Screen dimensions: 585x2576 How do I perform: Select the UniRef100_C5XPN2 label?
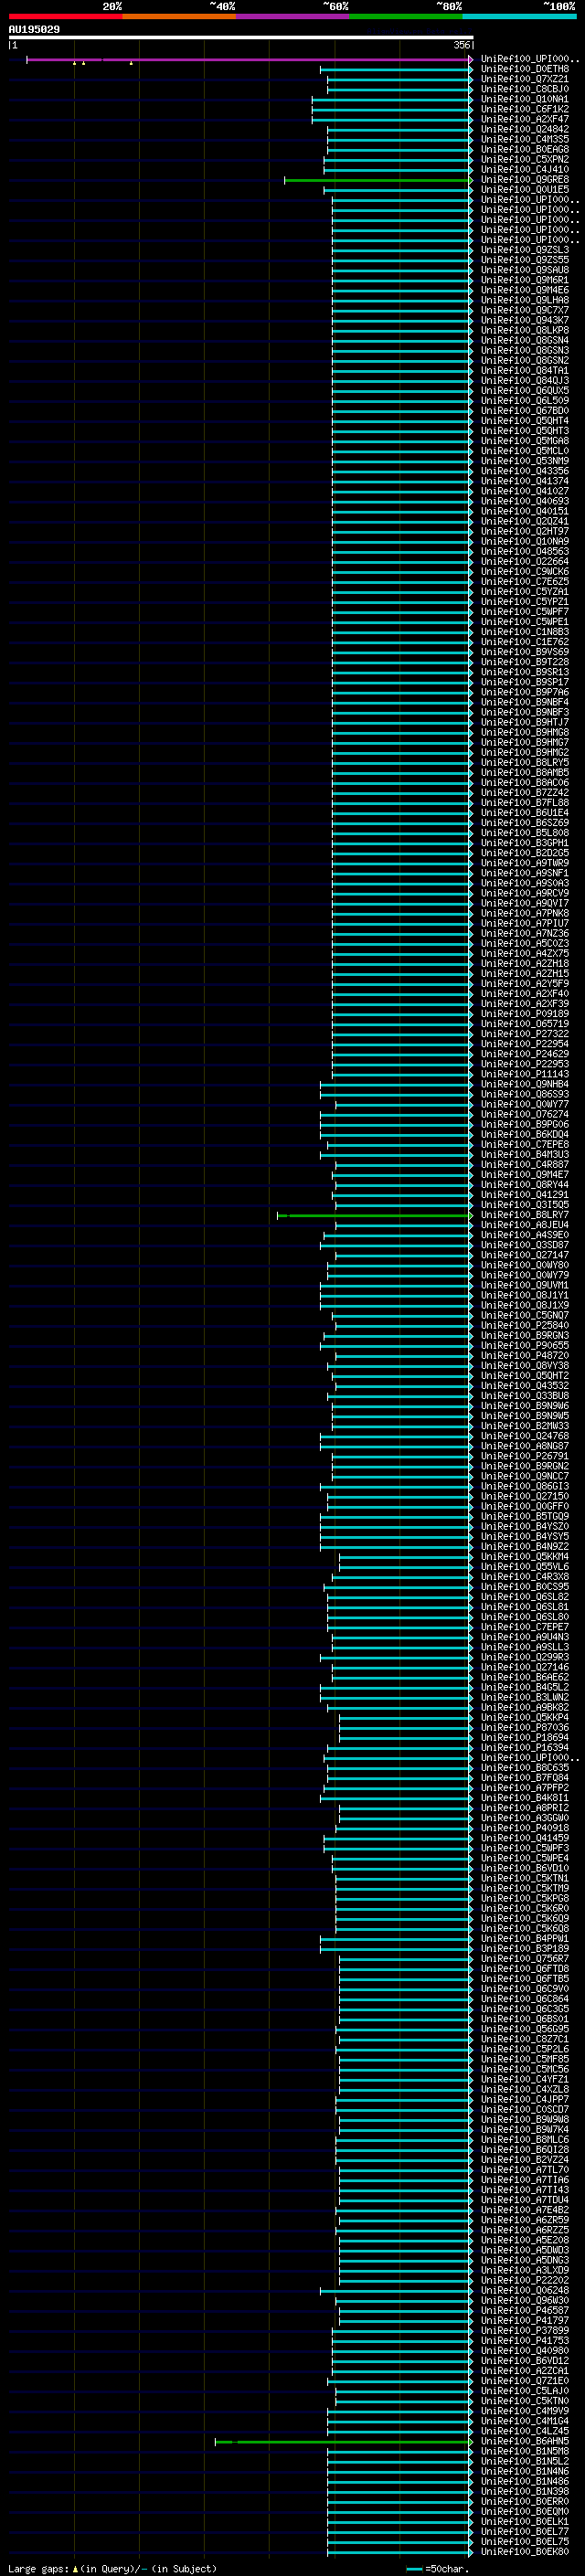click(524, 159)
